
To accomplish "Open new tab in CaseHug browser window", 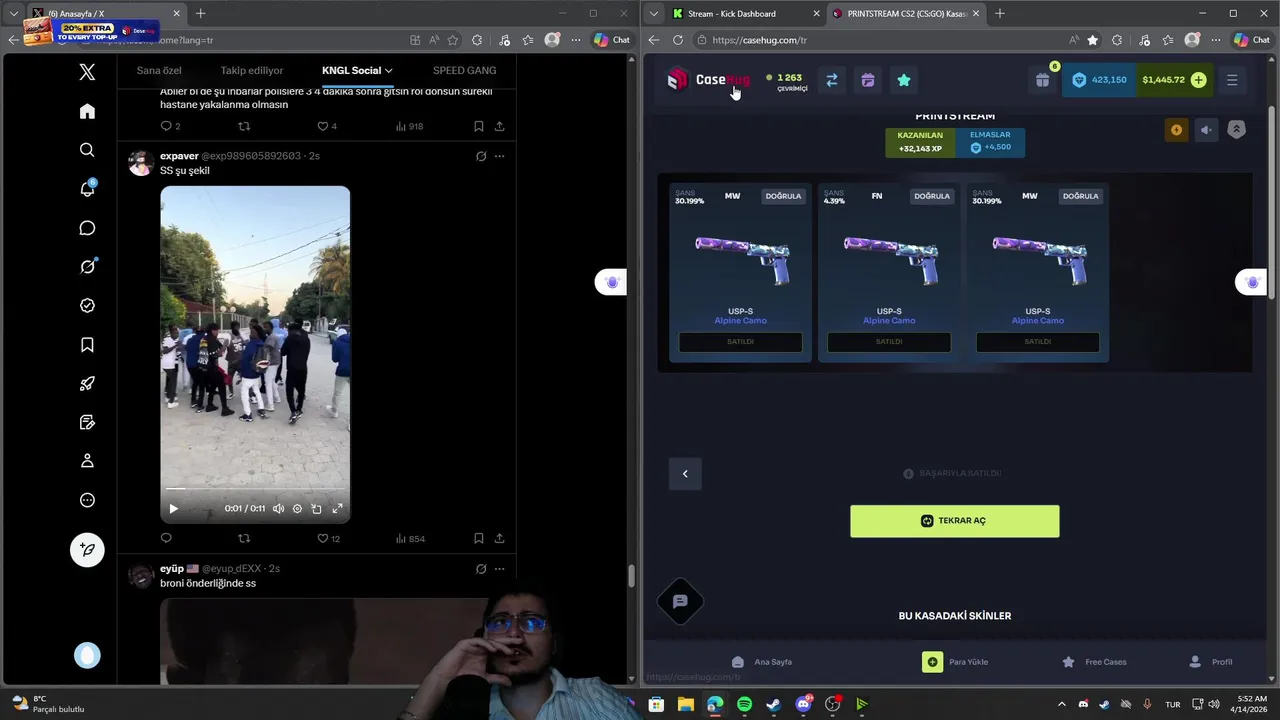I will 999,14.
